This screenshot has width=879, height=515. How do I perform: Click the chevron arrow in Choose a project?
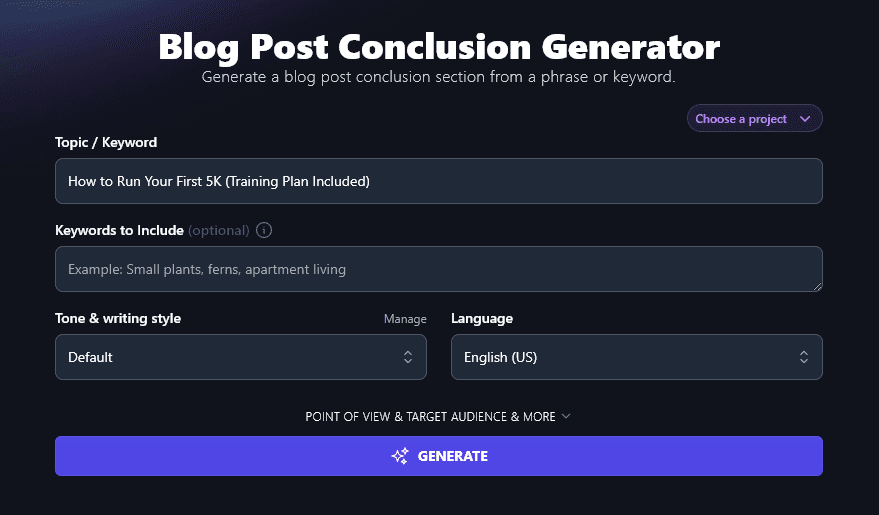pyautogui.click(x=805, y=119)
